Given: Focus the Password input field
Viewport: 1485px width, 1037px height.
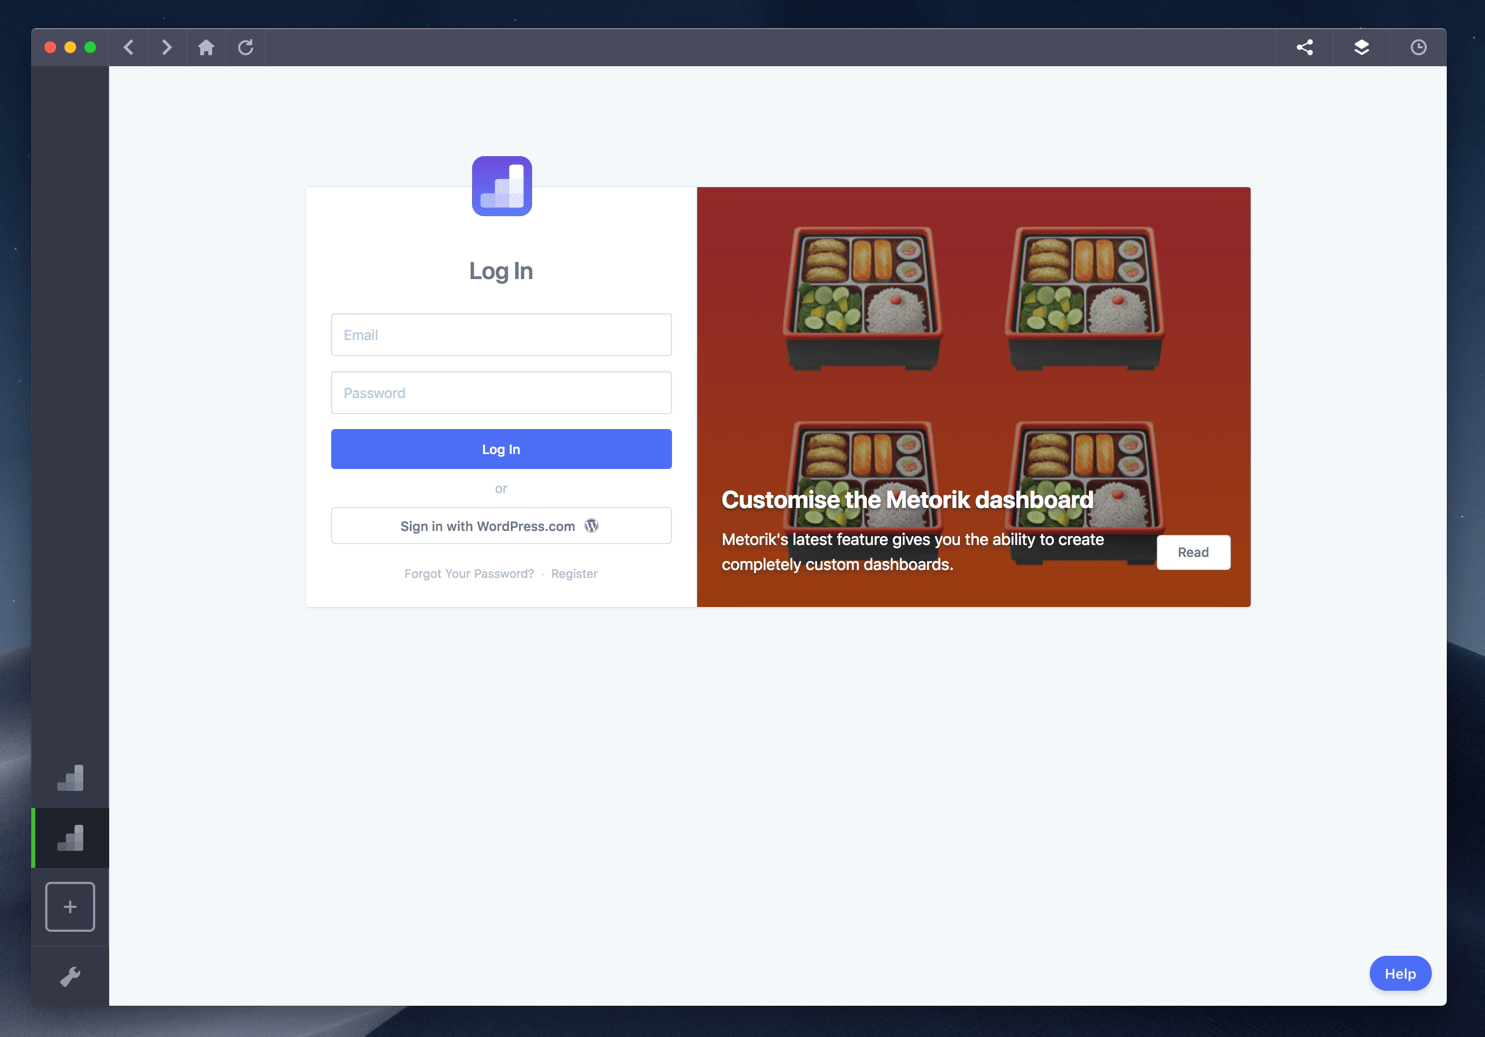Looking at the screenshot, I should click(501, 393).
